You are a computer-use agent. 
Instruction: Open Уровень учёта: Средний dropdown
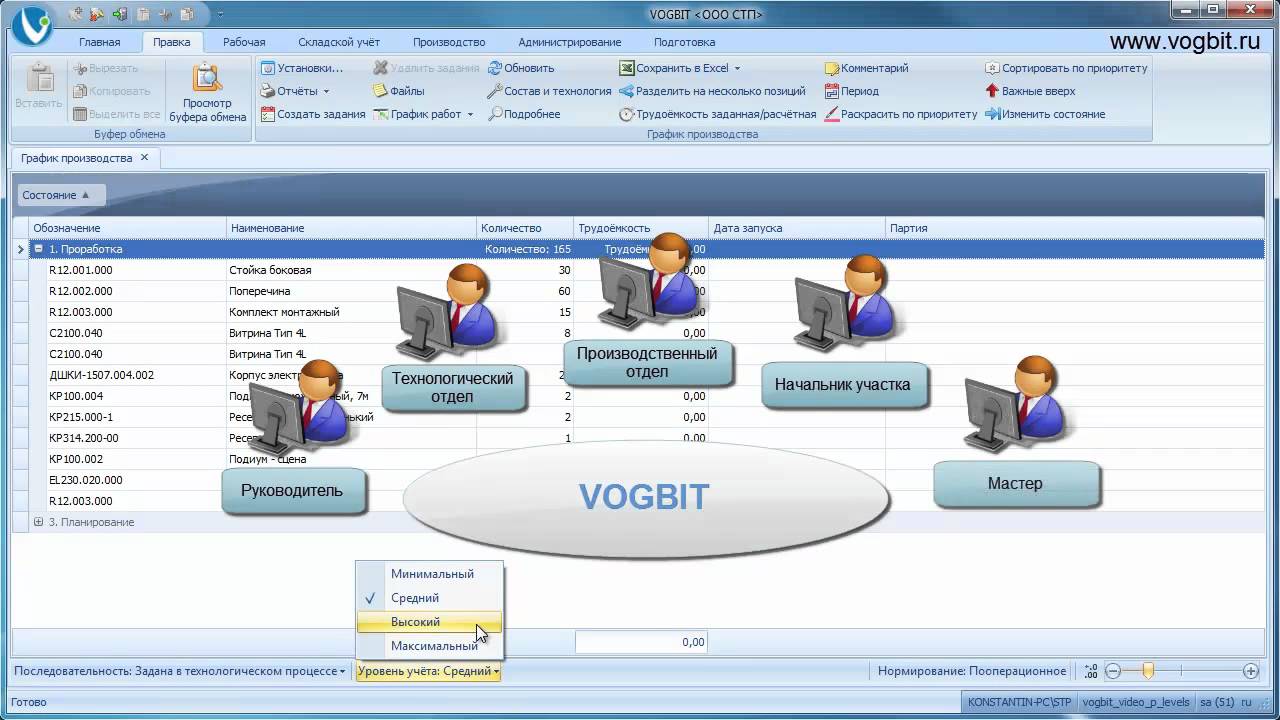point(428,672)
